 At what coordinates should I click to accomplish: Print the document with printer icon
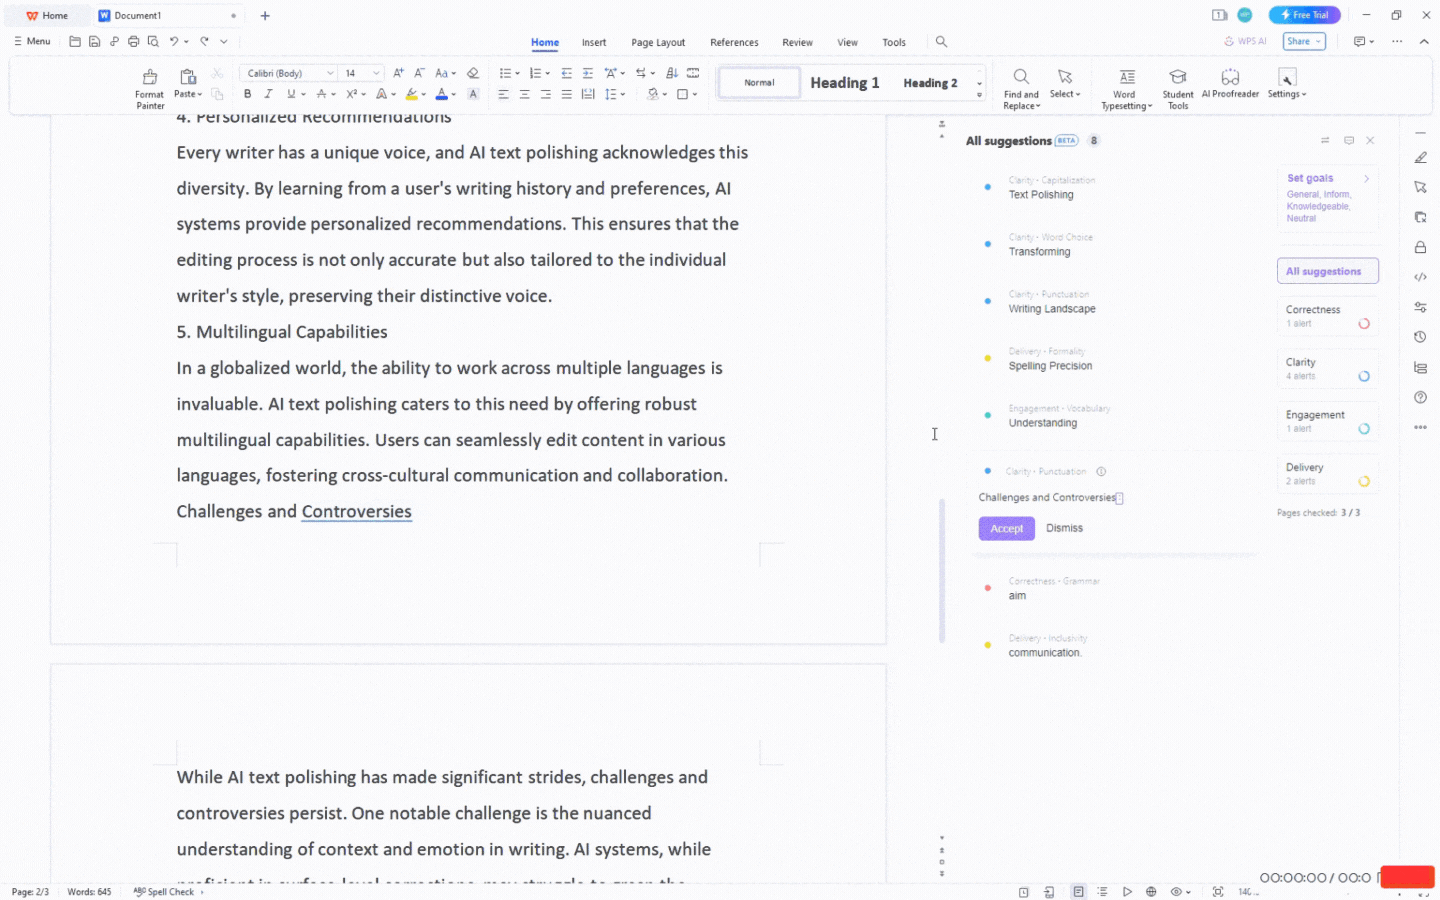(x=133, y=41)
